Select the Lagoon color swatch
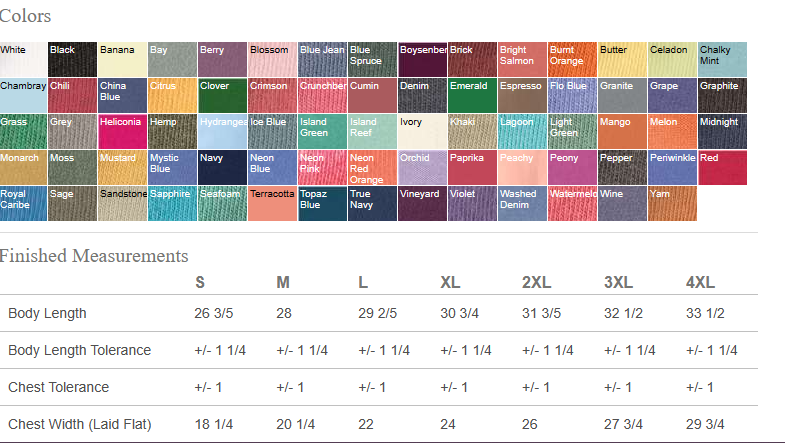Viewport: 785px width, 443px height. coord(523,131)
